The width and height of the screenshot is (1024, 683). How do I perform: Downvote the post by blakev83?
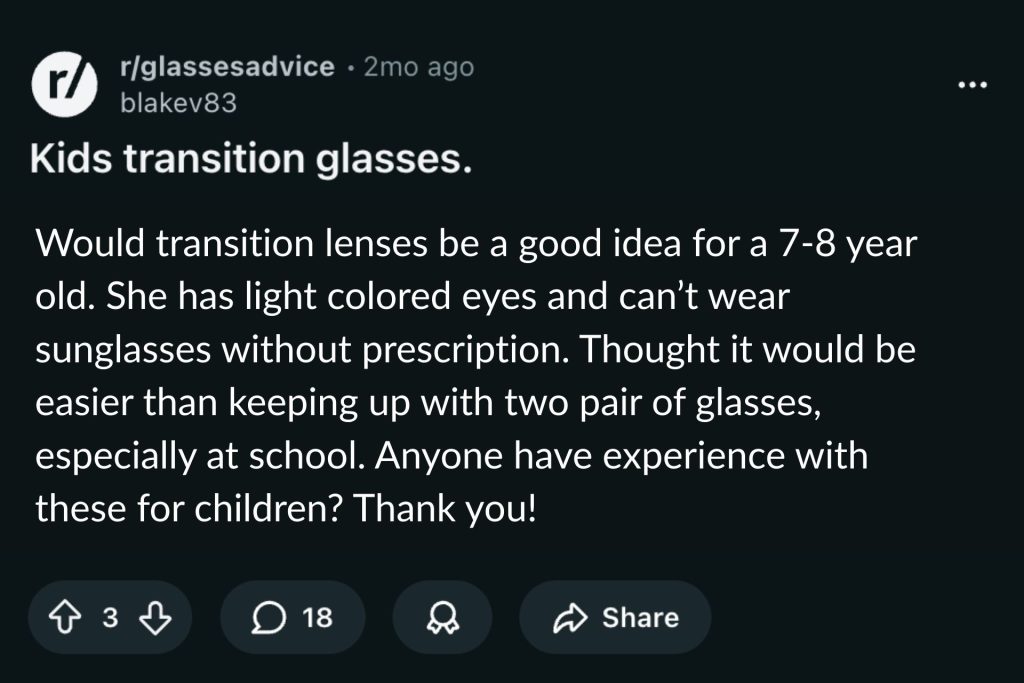pos(153,618)
